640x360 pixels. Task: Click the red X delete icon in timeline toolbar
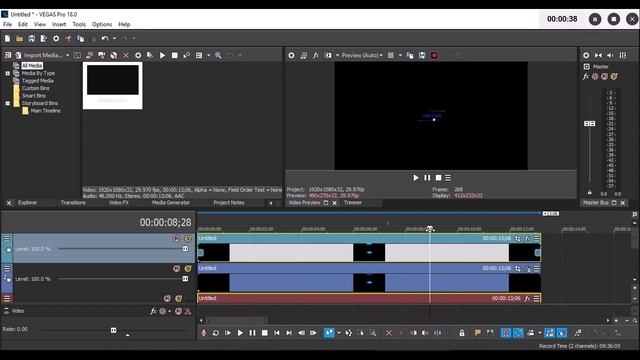point(389,333)
